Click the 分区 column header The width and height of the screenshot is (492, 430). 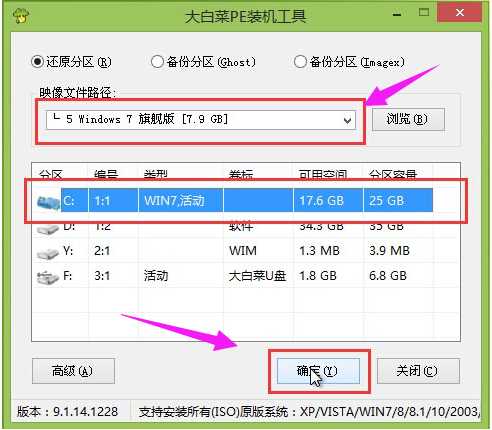(x=51, y=174)
